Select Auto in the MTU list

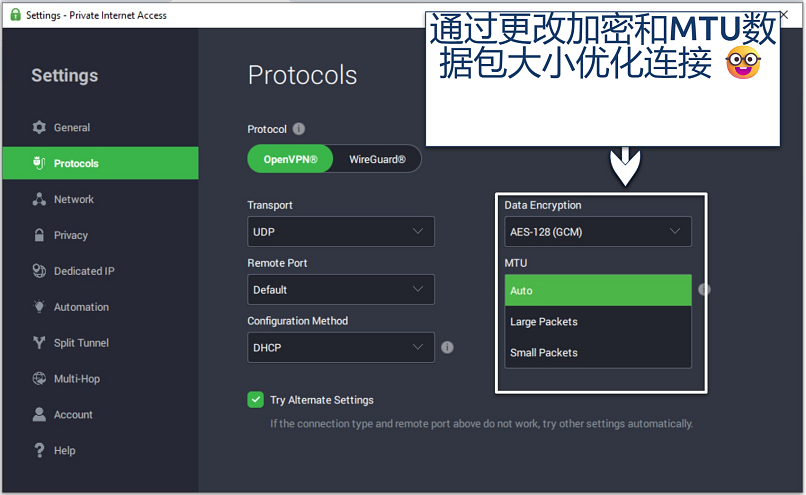598,290
